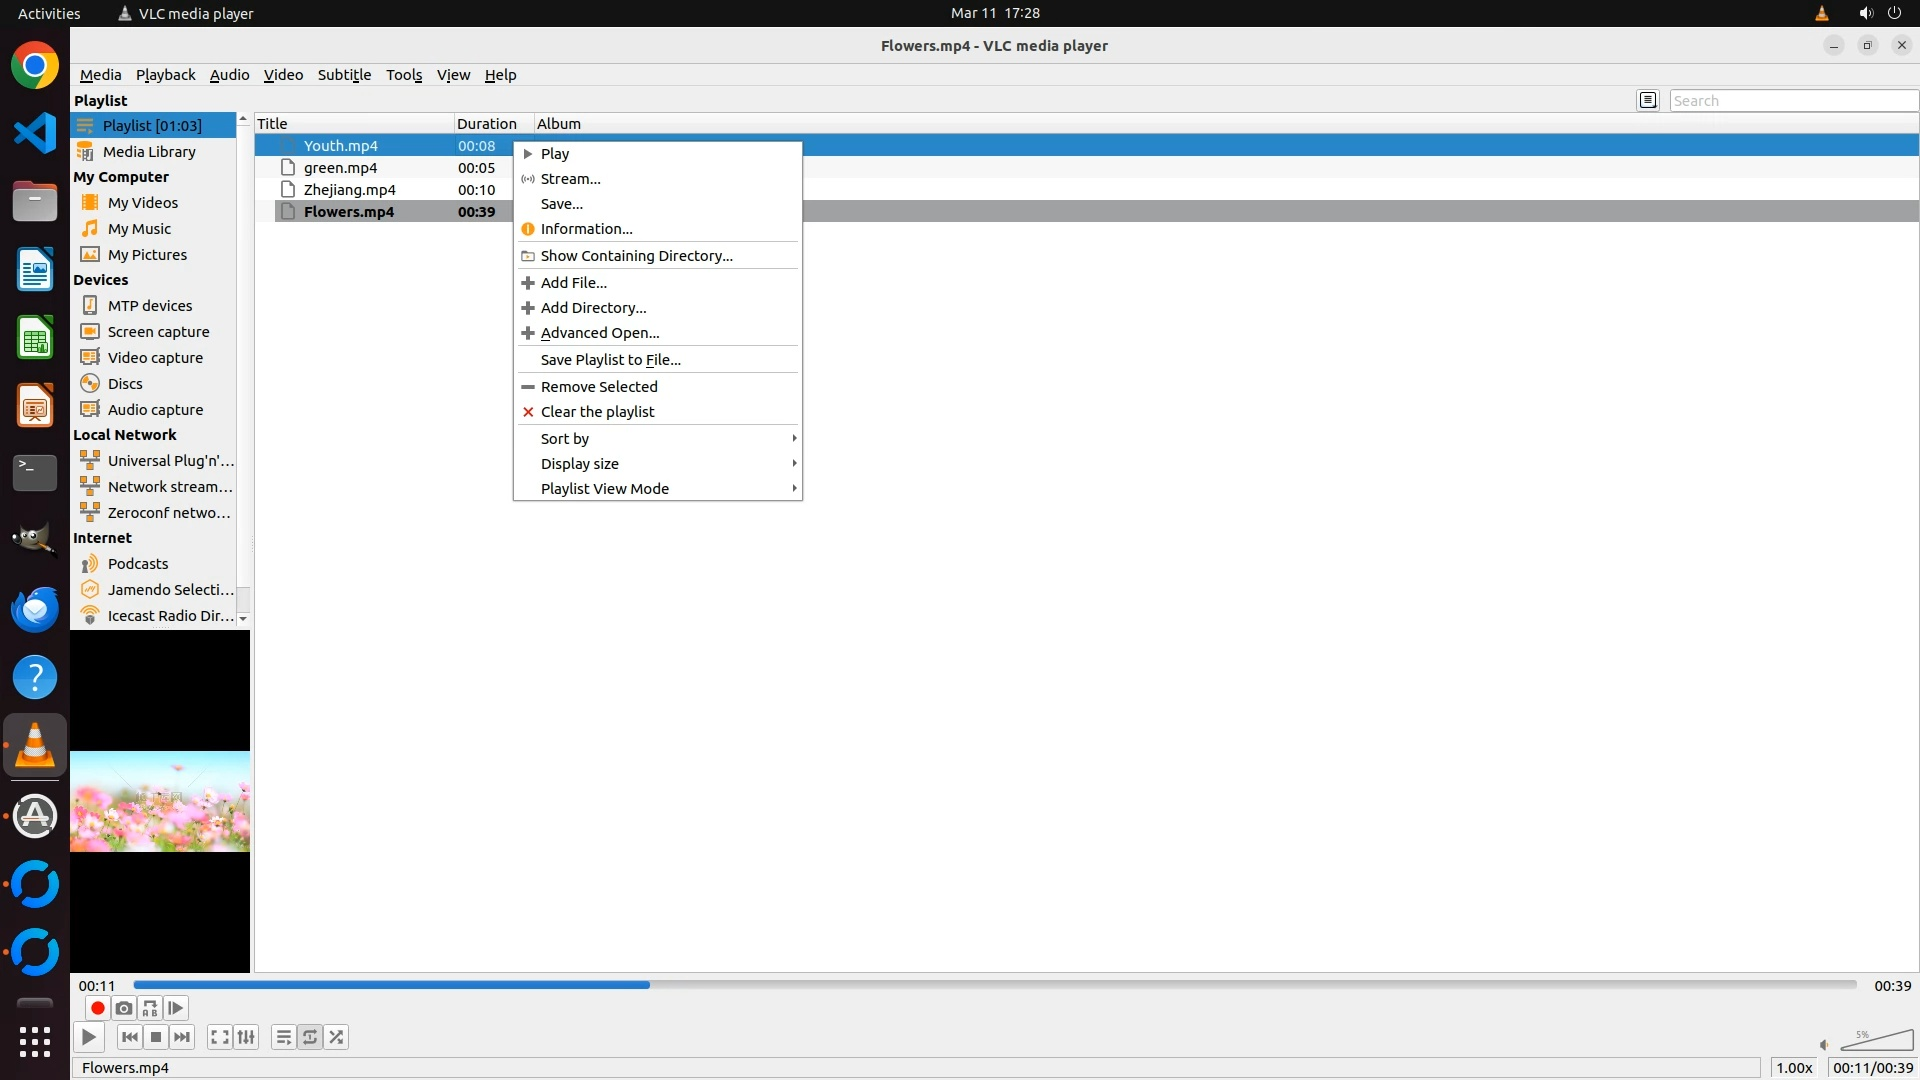
Task: Choose Remove Selected from context menu
Action: click(599, 386)
